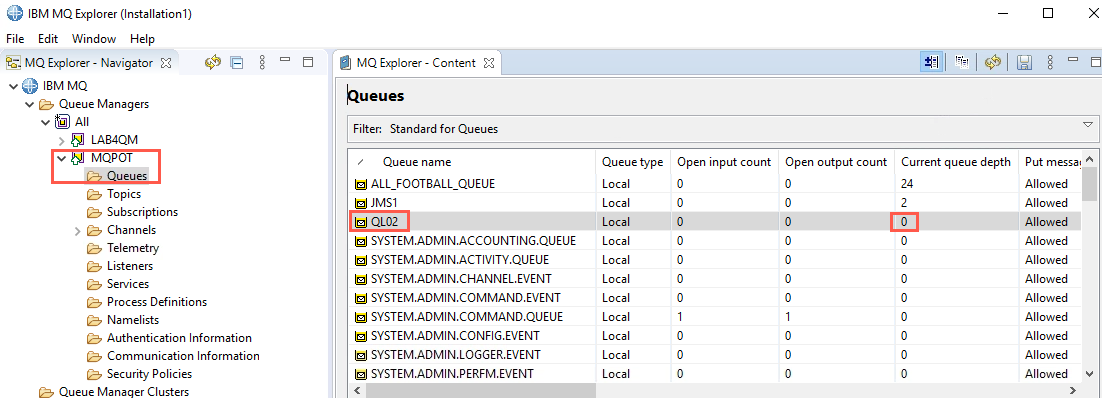Click ALL_FOOTBALL_QUEUE queue icon
Viewport: 1102px width, 398px height.
[361, 184]
